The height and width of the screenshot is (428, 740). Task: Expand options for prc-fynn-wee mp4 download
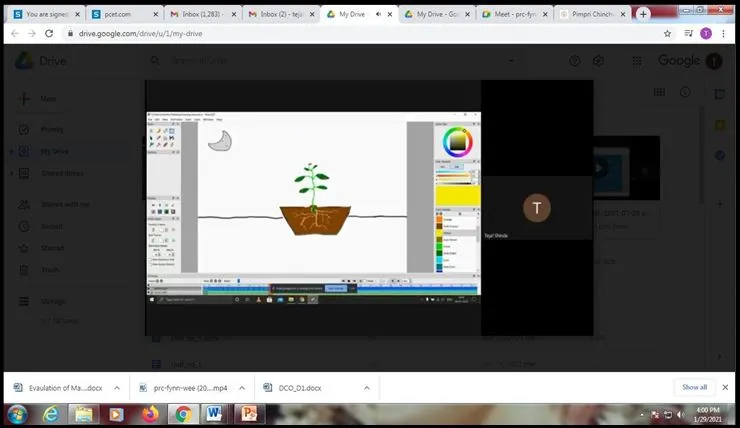point(242,388)
